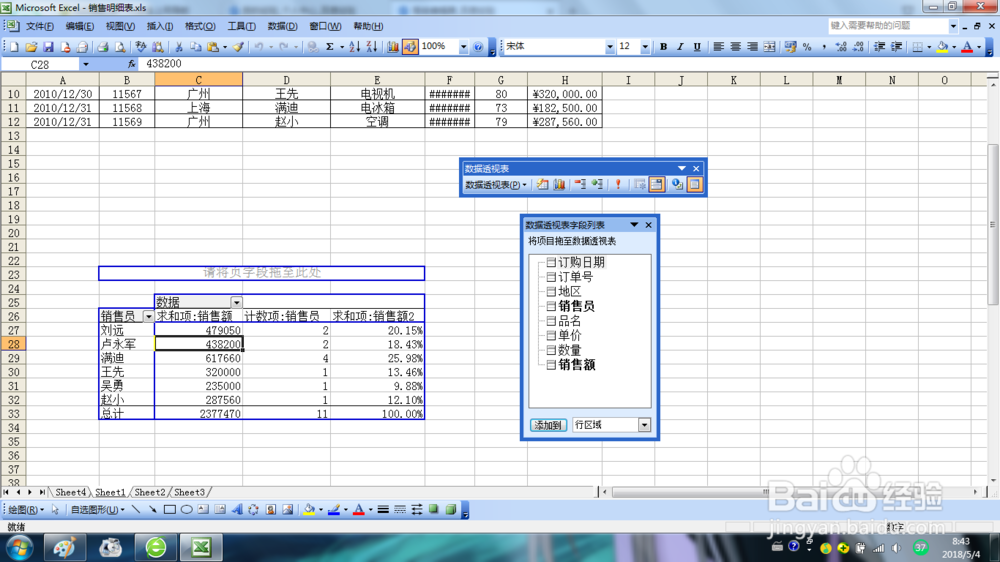The width and height of the screenshot is (1000, 562).
Task: Toggle underline formatting
Action: click(x=697, y=47)
